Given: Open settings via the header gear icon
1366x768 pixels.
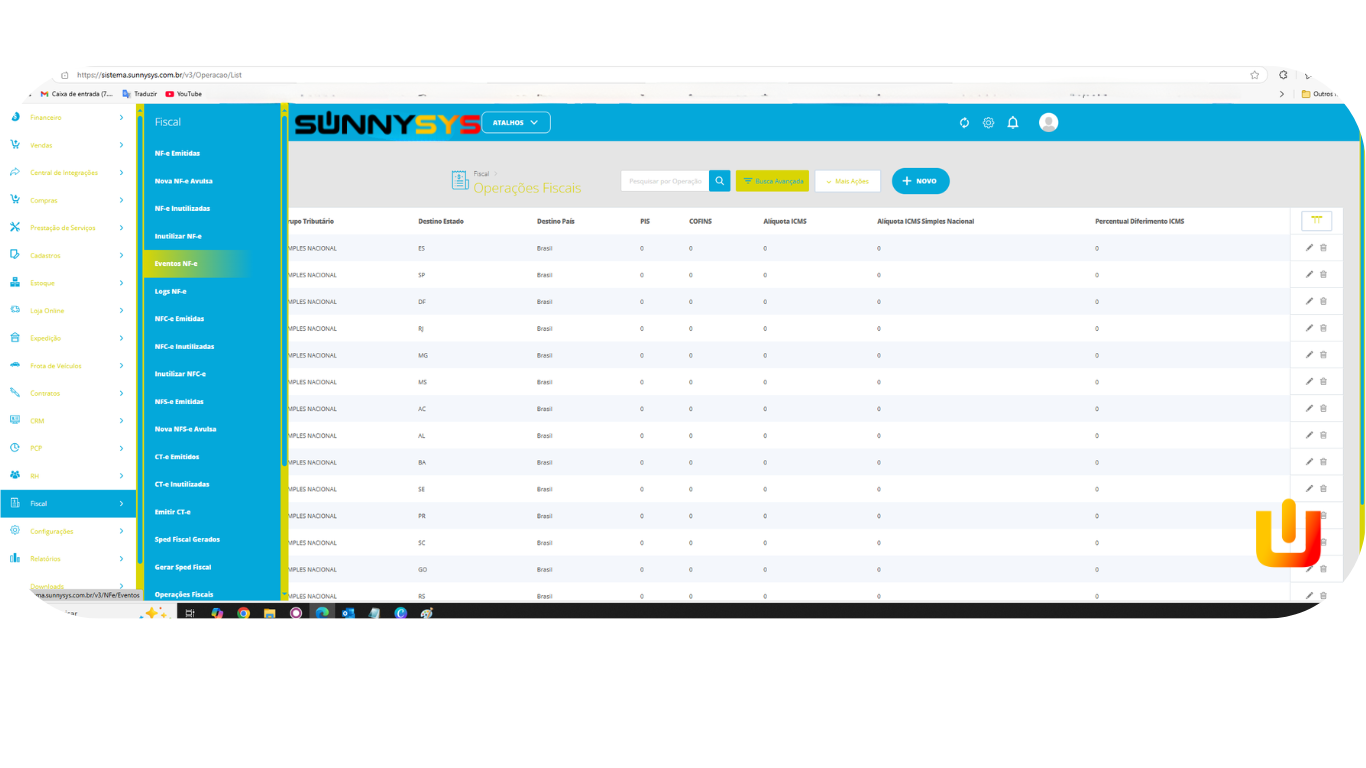Looking at the screenshot, I should [988, 123].
